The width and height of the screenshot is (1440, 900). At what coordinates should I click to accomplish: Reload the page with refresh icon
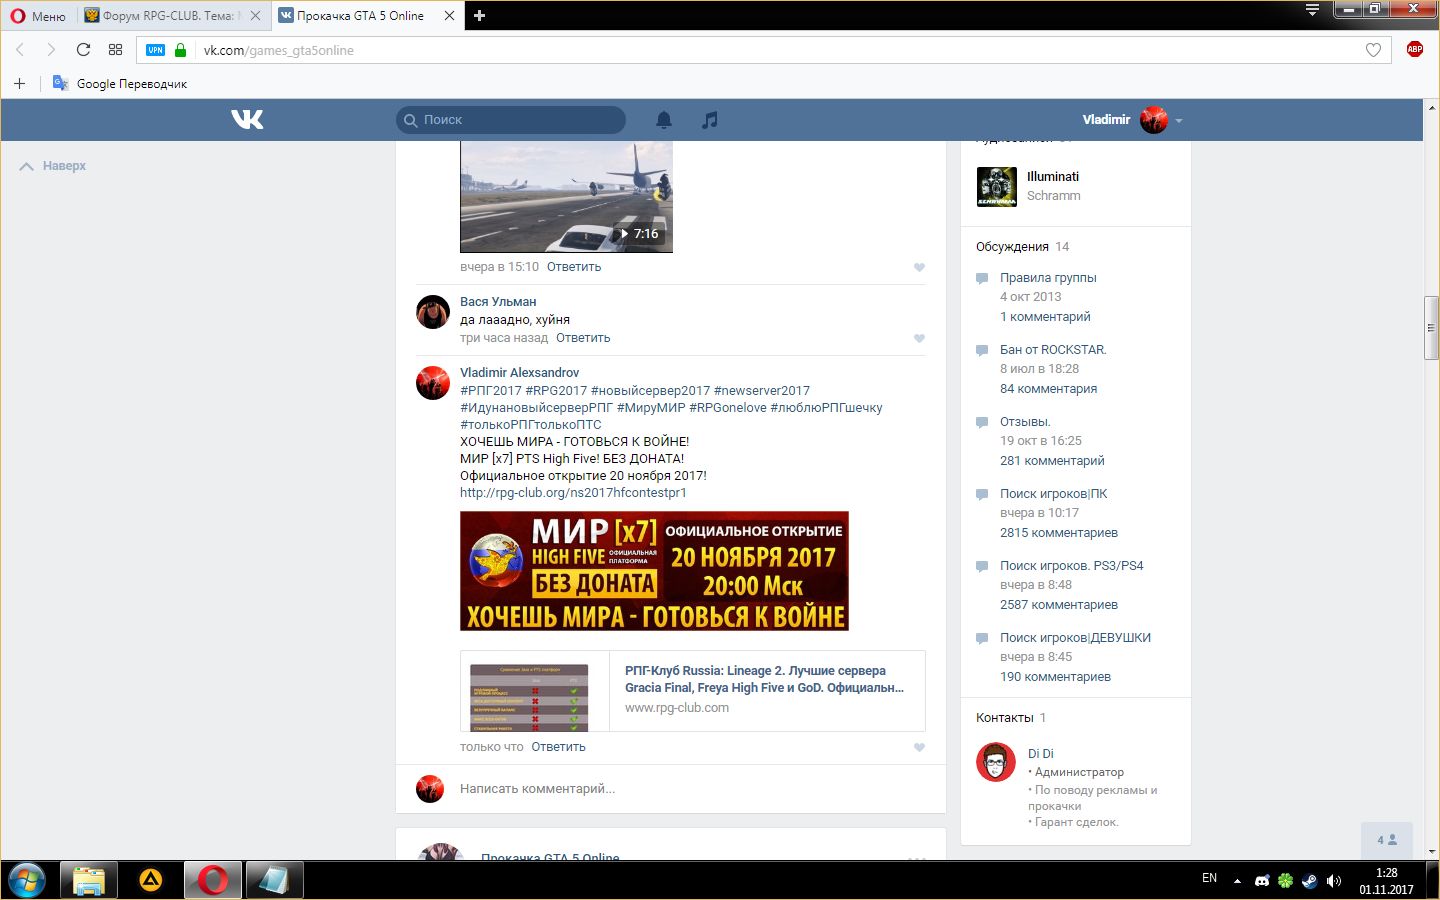pyautogui.click(x=83, y=50)
